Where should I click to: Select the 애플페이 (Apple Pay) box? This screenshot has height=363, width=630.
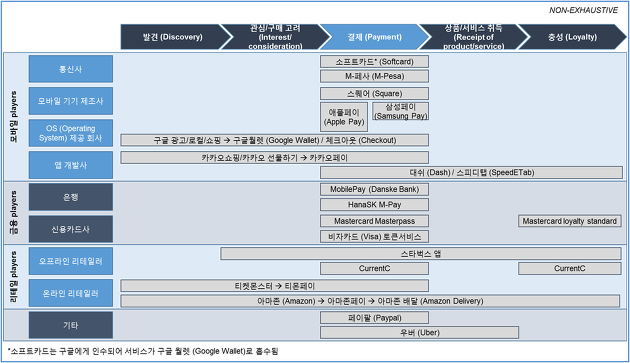(x=344, y=117)
